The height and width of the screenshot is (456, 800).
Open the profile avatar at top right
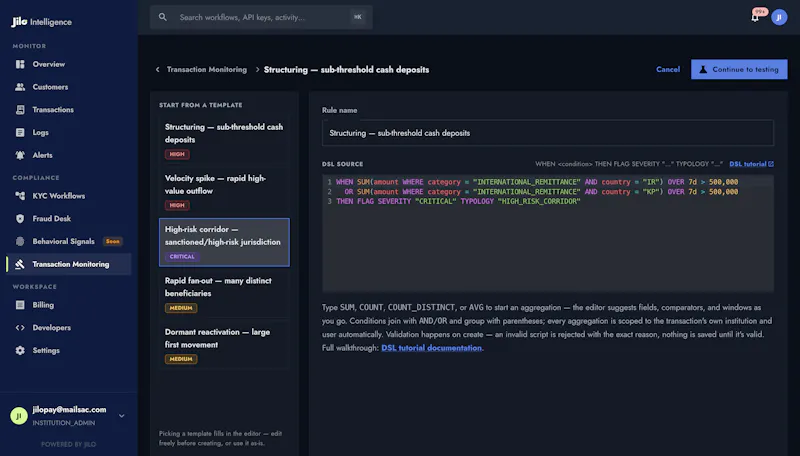tap(779, 17)
